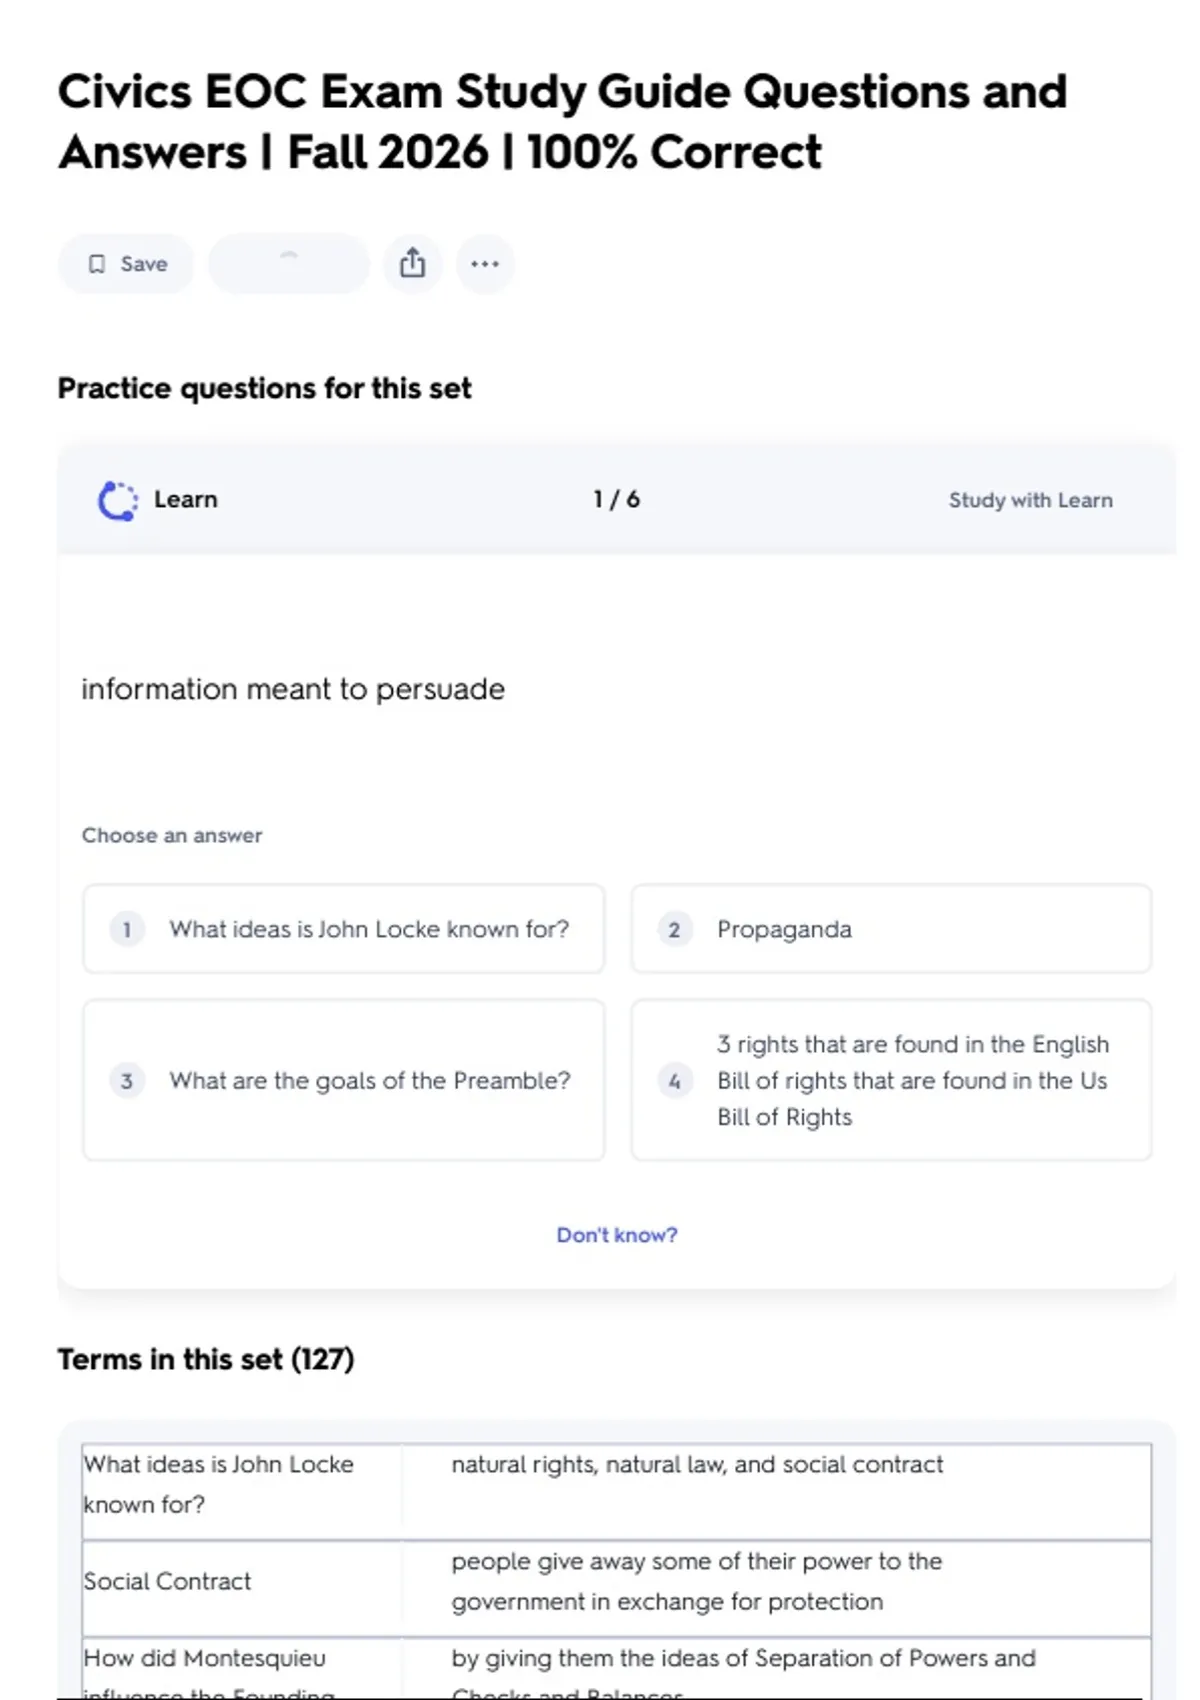Click the loading spinner pill button
Screen dimensions: 1200x1700
point(289,264)
